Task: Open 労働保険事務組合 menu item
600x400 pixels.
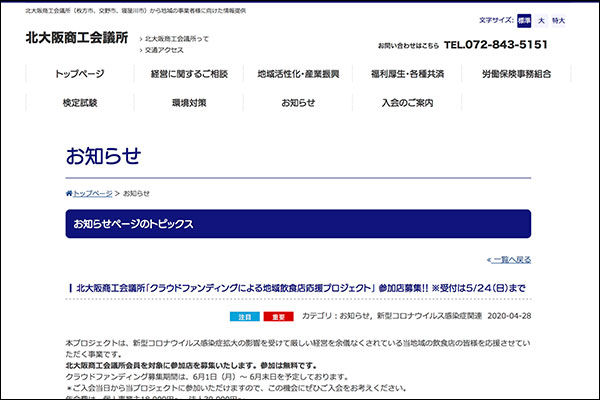Action: pyautogui.click(x=514, y=74)
